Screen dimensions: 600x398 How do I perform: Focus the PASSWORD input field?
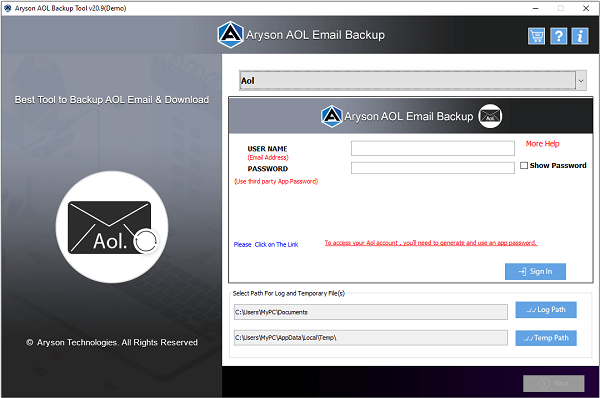coord(433,168)
